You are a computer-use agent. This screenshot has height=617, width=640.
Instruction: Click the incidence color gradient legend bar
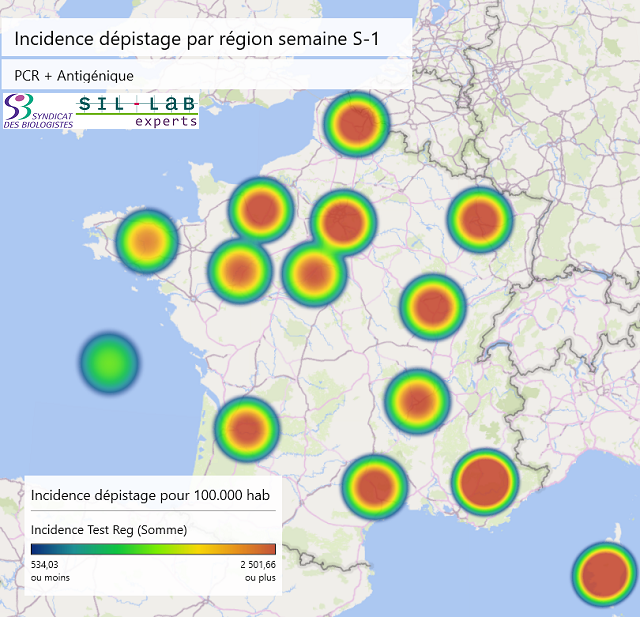[153, 549]
